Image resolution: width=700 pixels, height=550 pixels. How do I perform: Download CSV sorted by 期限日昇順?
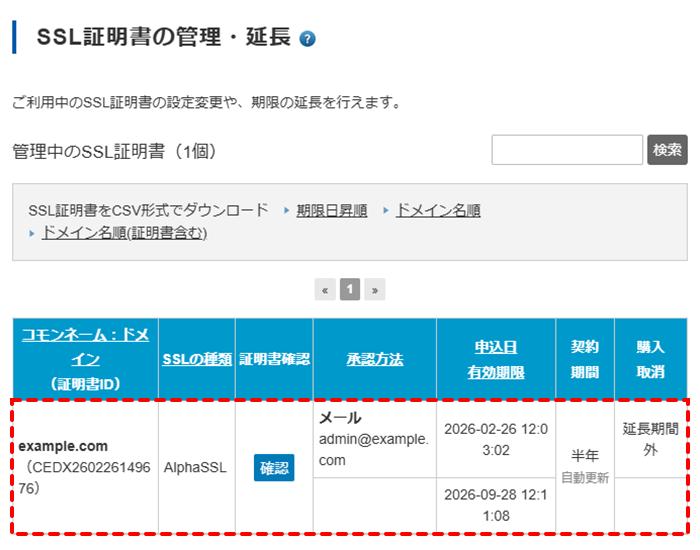[x=331, y=211]
